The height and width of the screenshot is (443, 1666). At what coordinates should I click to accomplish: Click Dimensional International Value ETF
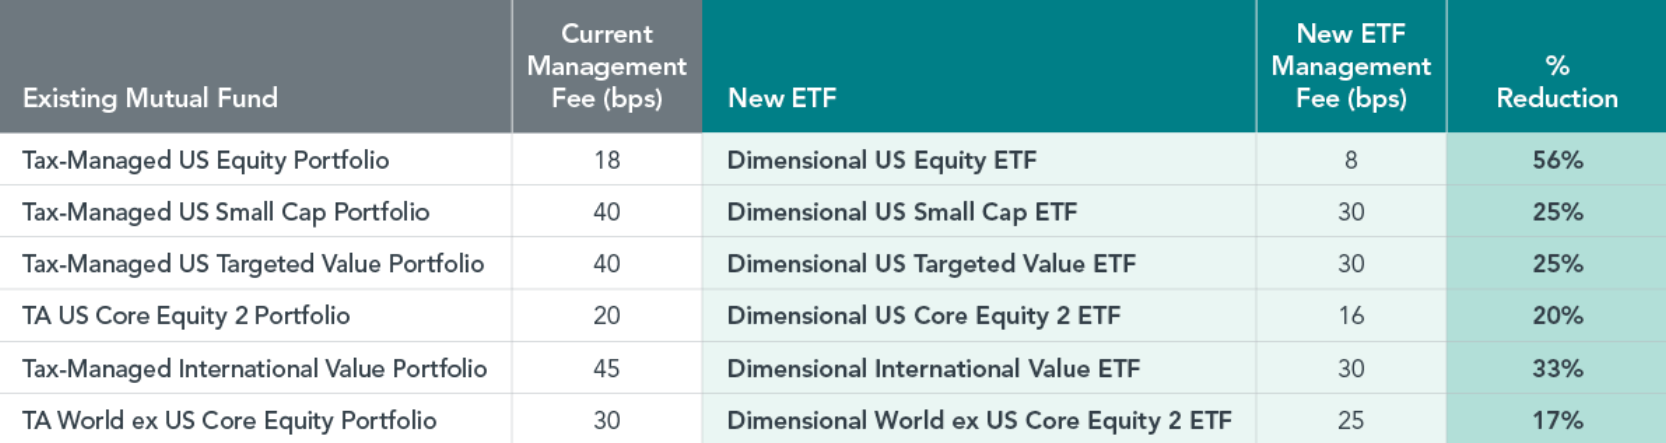click(x=933, y=369)
